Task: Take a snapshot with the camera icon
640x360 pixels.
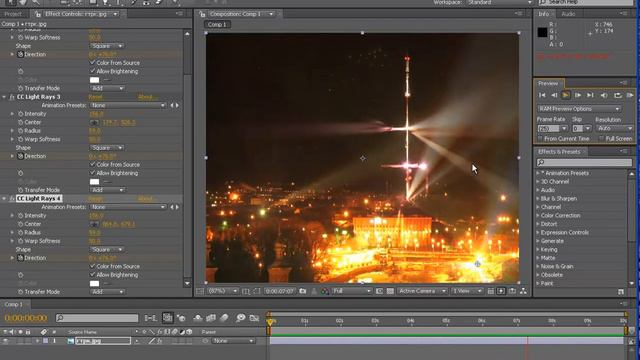Action: [x=302, y=291]
